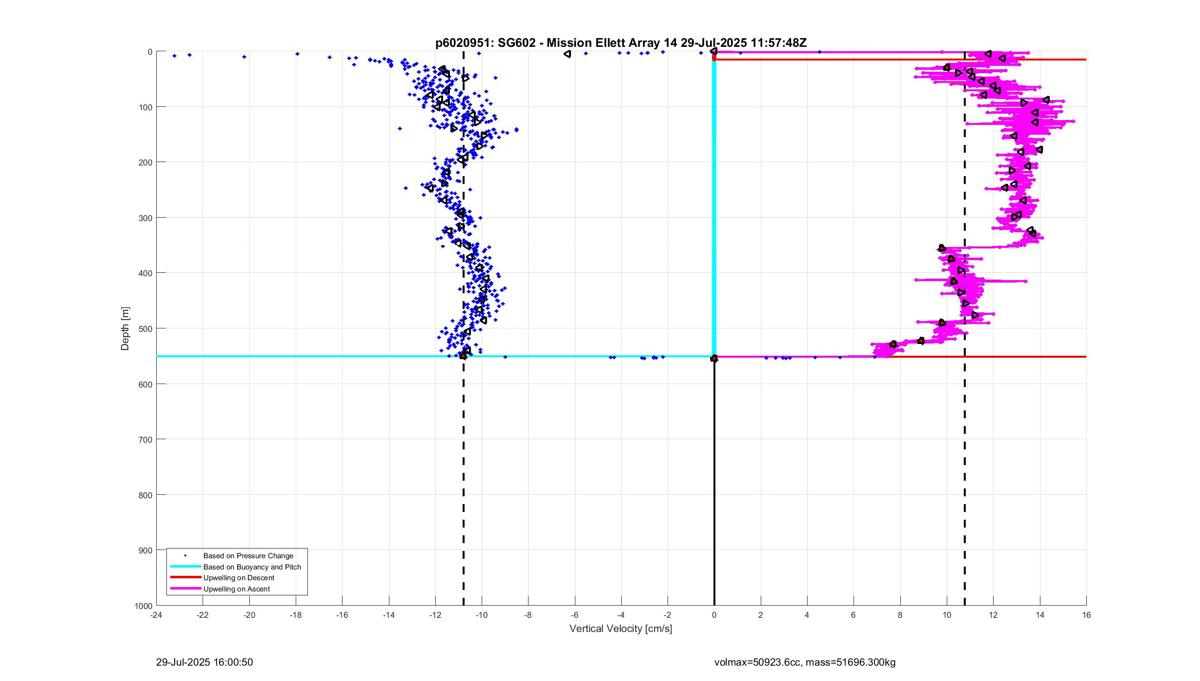Click the cyan line sample in the legend

184,567
